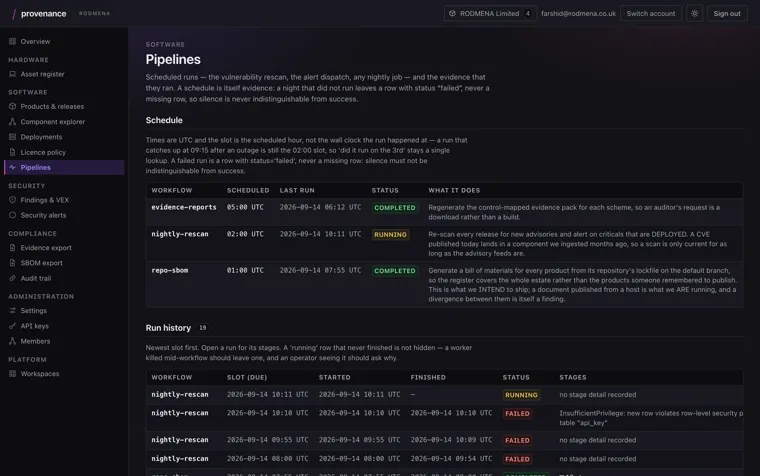Click the RUNNING badge in Run history
Image resolution: width=760 pixels, height=476 pixels.
(x=521, y=395)
